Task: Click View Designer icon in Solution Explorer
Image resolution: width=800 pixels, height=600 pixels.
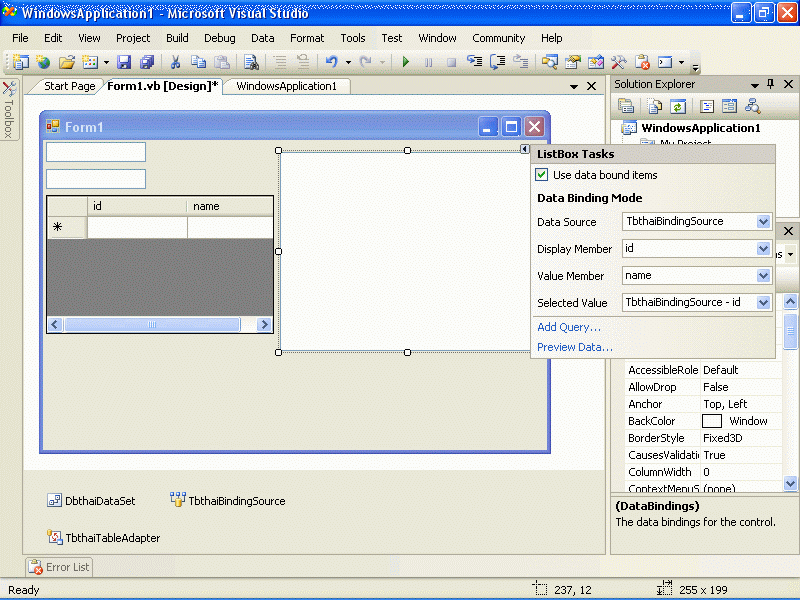Action: click(730, 106)
